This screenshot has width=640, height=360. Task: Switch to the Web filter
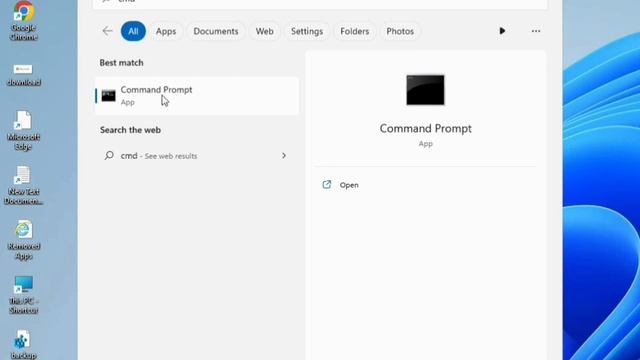tap(264, 31)
